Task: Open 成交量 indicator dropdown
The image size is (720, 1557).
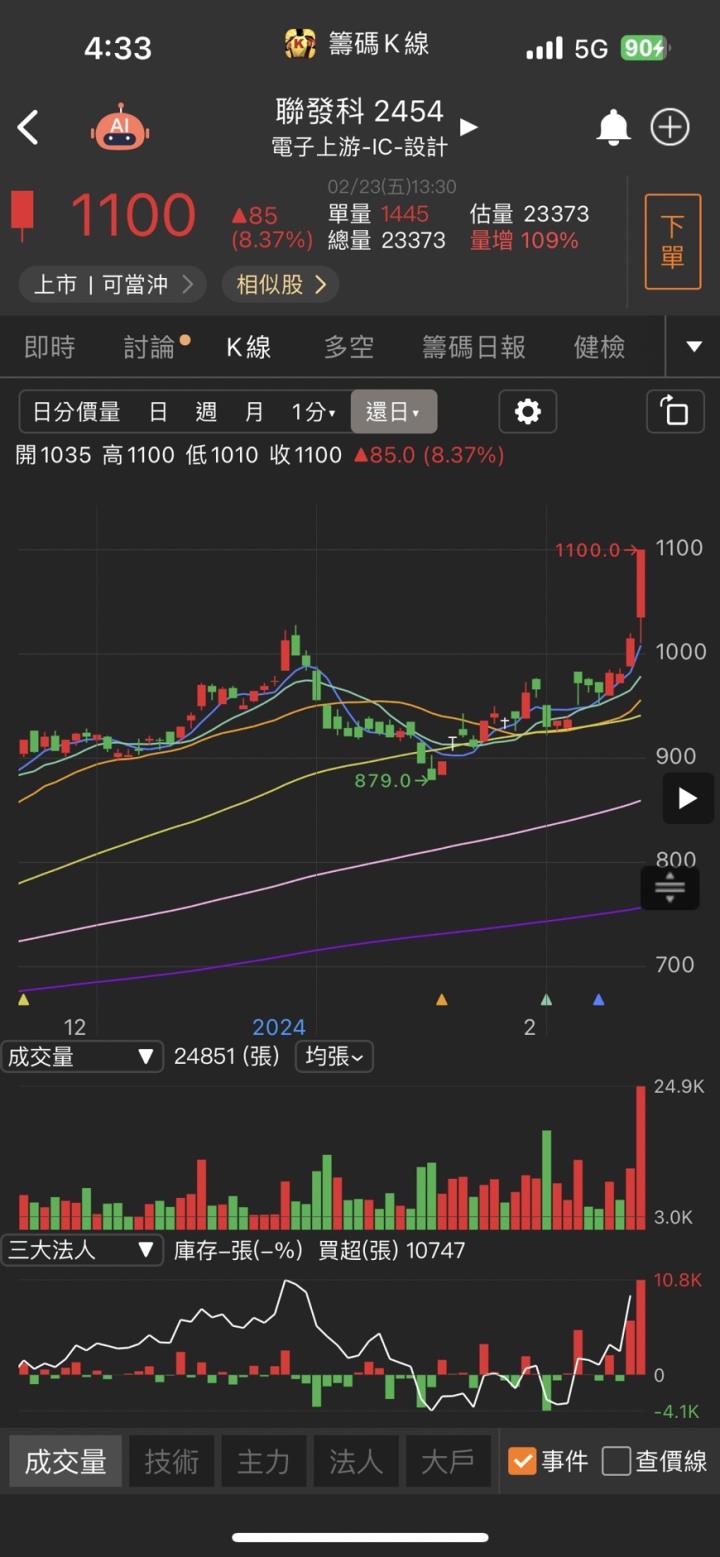Action: pyautogui.click(x=81, y=1056)
